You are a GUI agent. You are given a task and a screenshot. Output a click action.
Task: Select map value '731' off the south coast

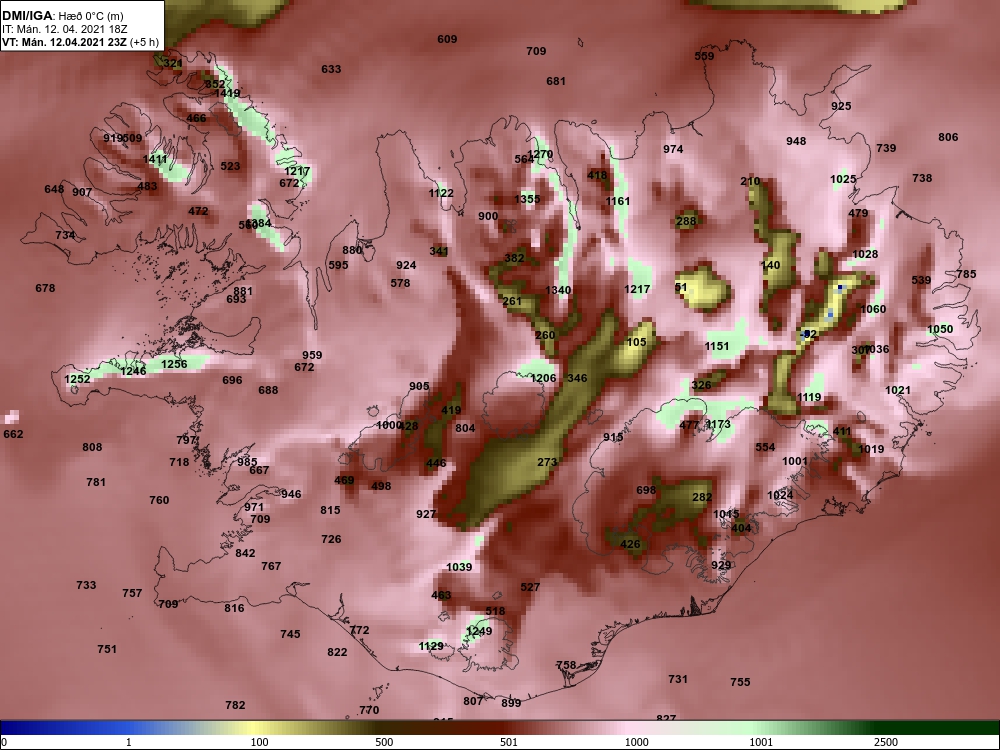[678, 679]
